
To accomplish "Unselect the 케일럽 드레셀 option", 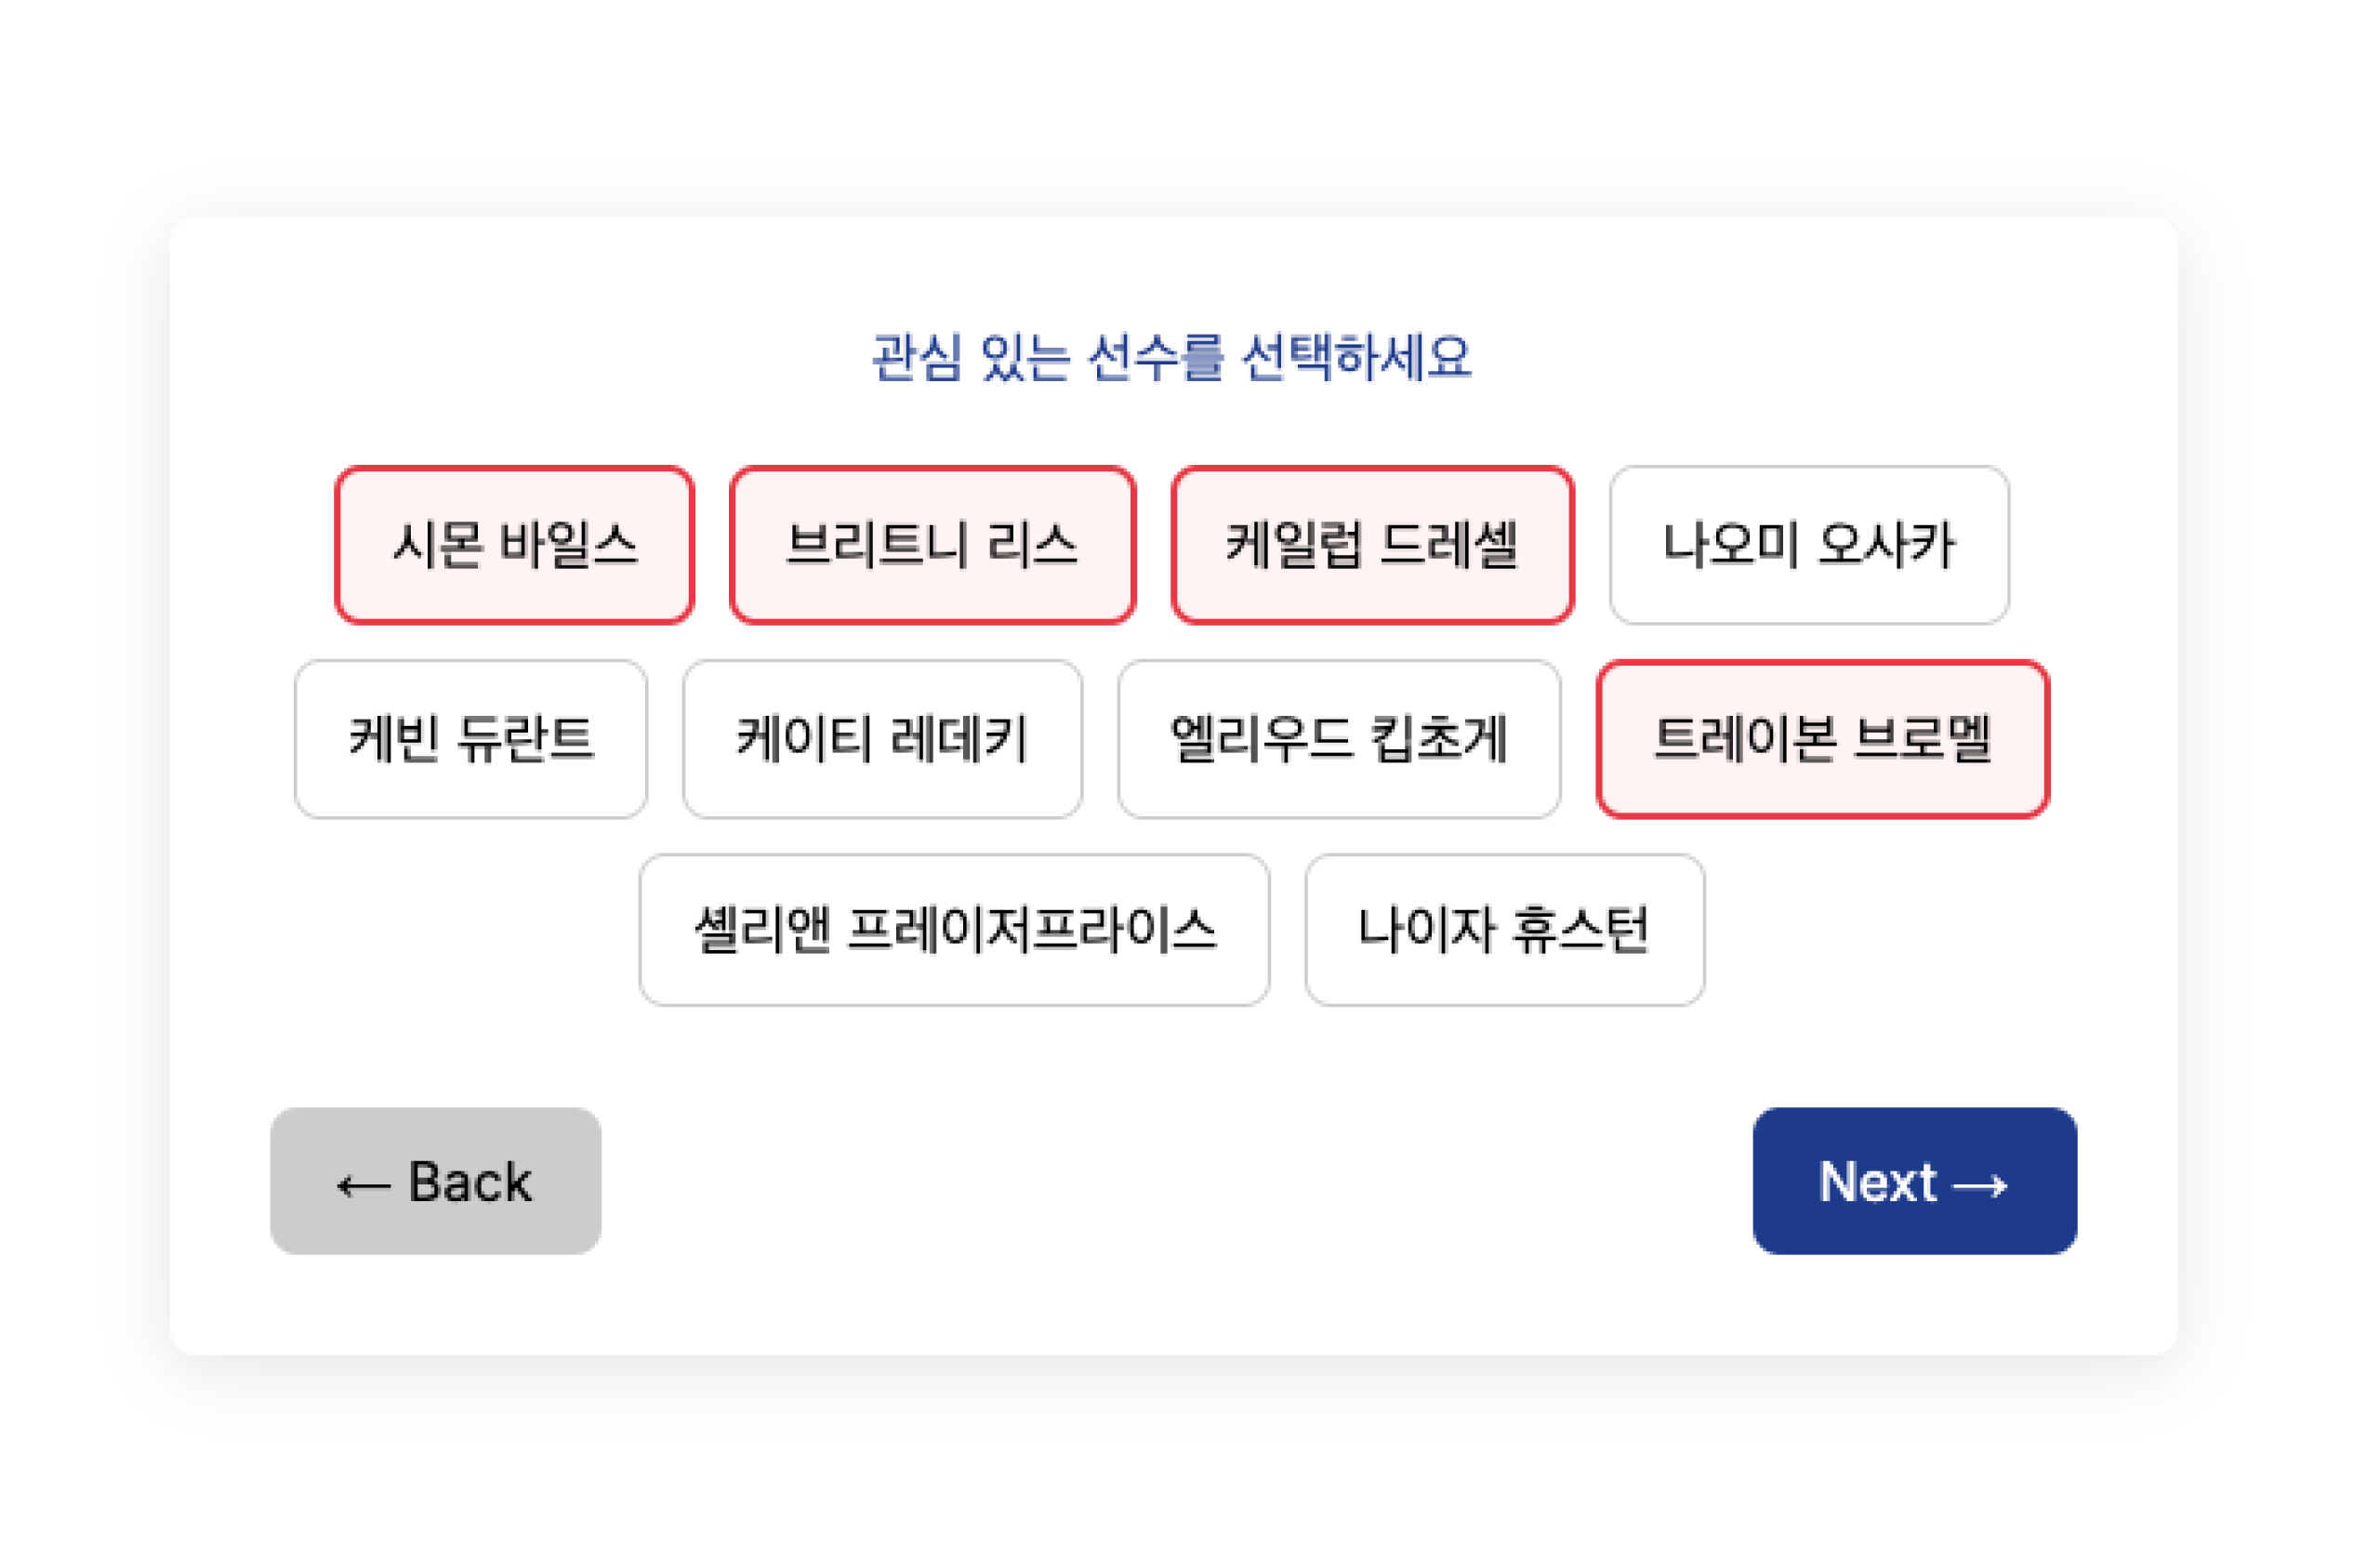I will pyautogui.click(x=1372, y=544).
